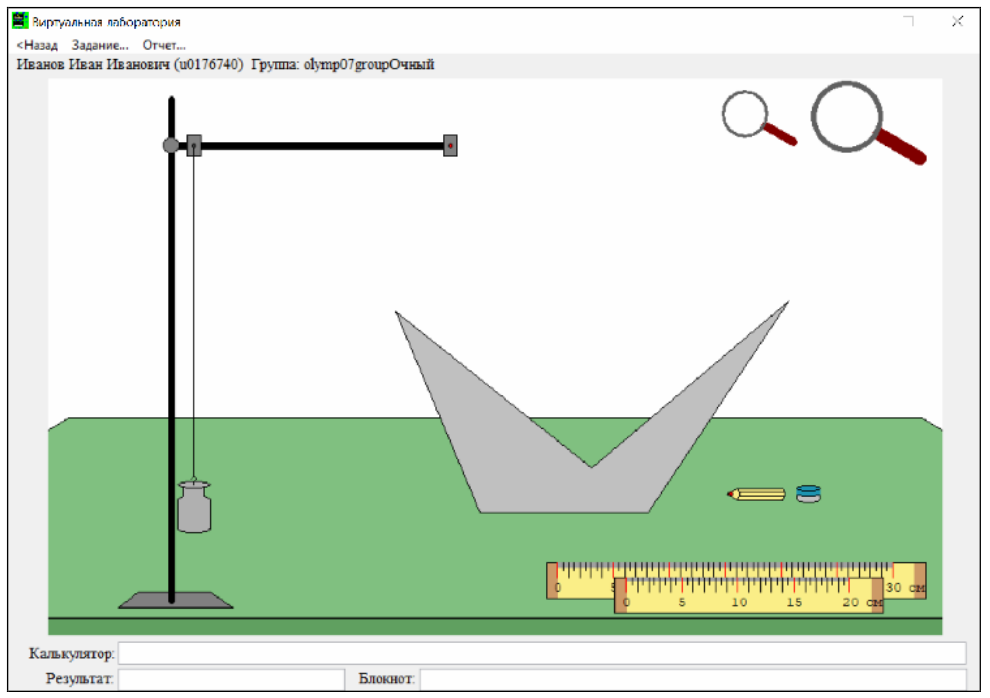Pick up the blue pushpin button
The image size is (990, 698).
pos(808,494)
